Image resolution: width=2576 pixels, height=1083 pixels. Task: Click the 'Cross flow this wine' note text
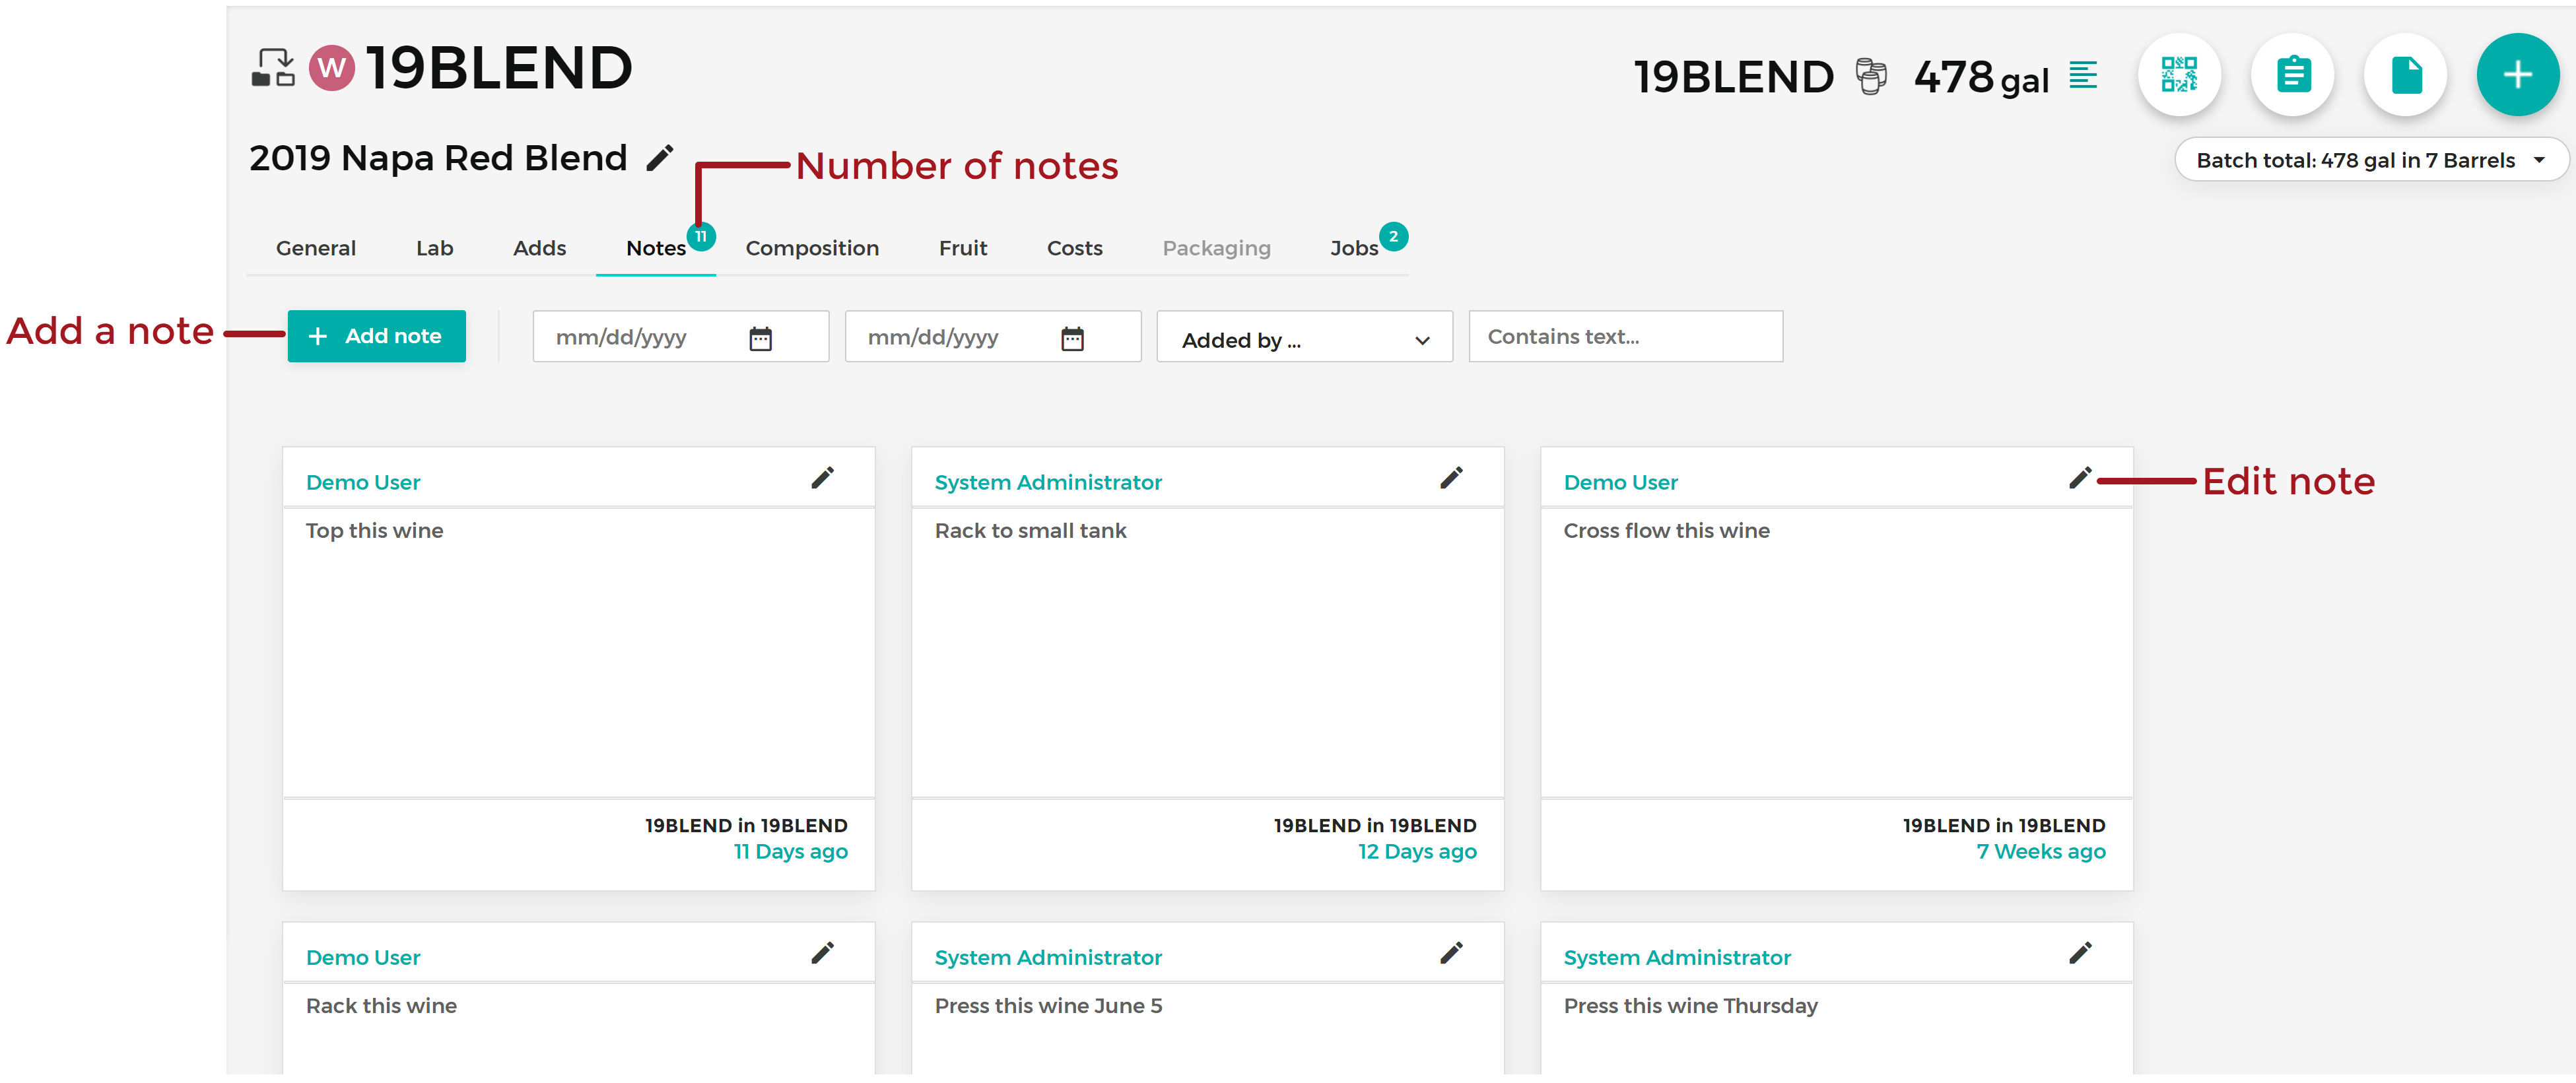click(x=1666, y=530)
